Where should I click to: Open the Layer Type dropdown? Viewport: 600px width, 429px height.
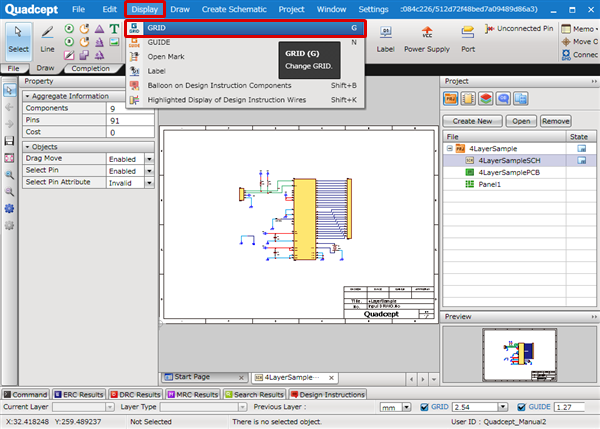243,407
